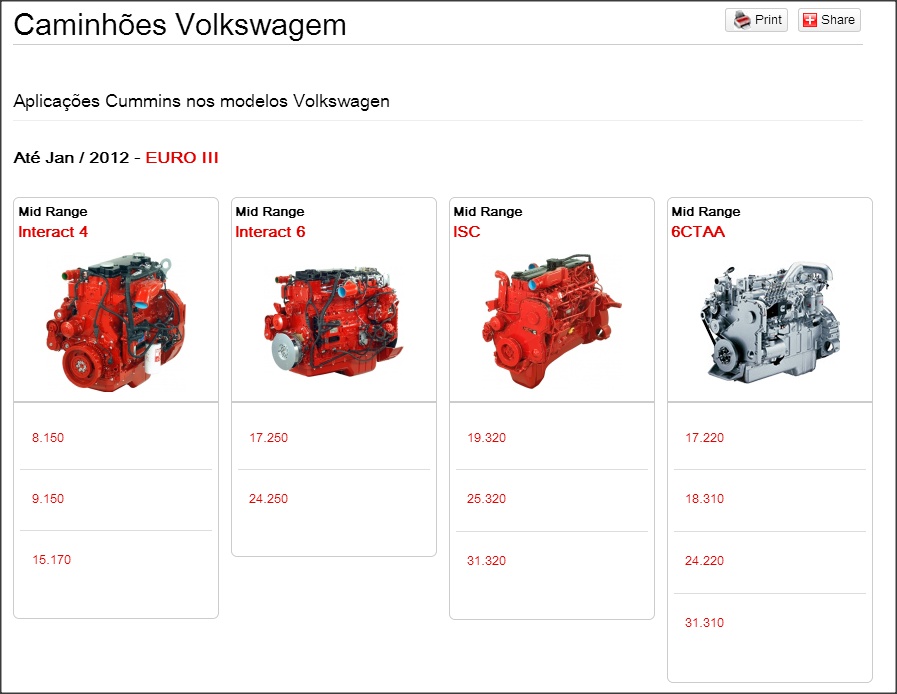Open truck model 17.220
The height and width of the screenshot is (694, 897).
tap(704, 438)
